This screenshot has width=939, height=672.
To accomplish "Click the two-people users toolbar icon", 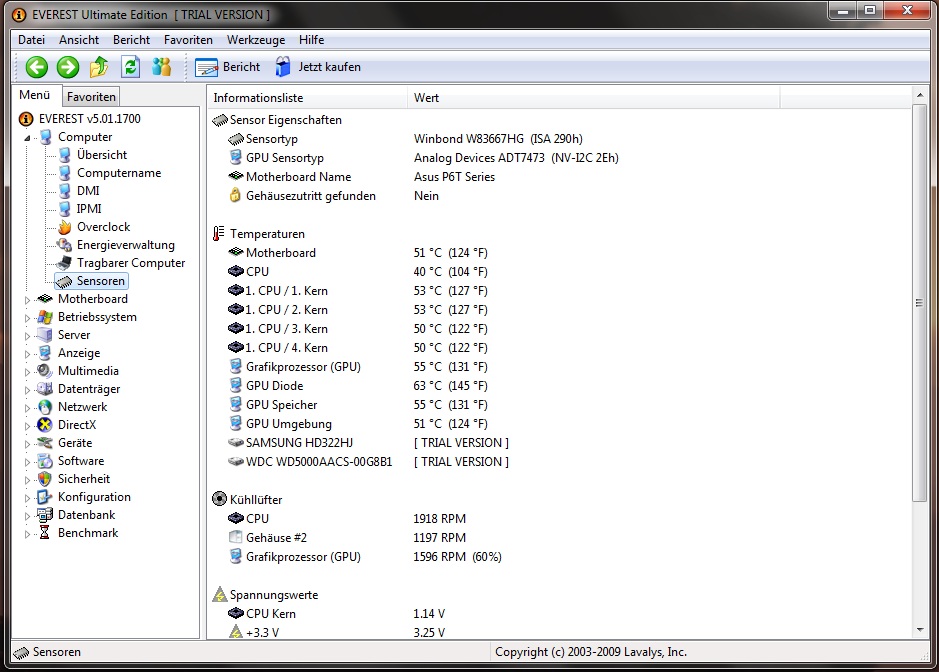I will (x=162, y=67).
